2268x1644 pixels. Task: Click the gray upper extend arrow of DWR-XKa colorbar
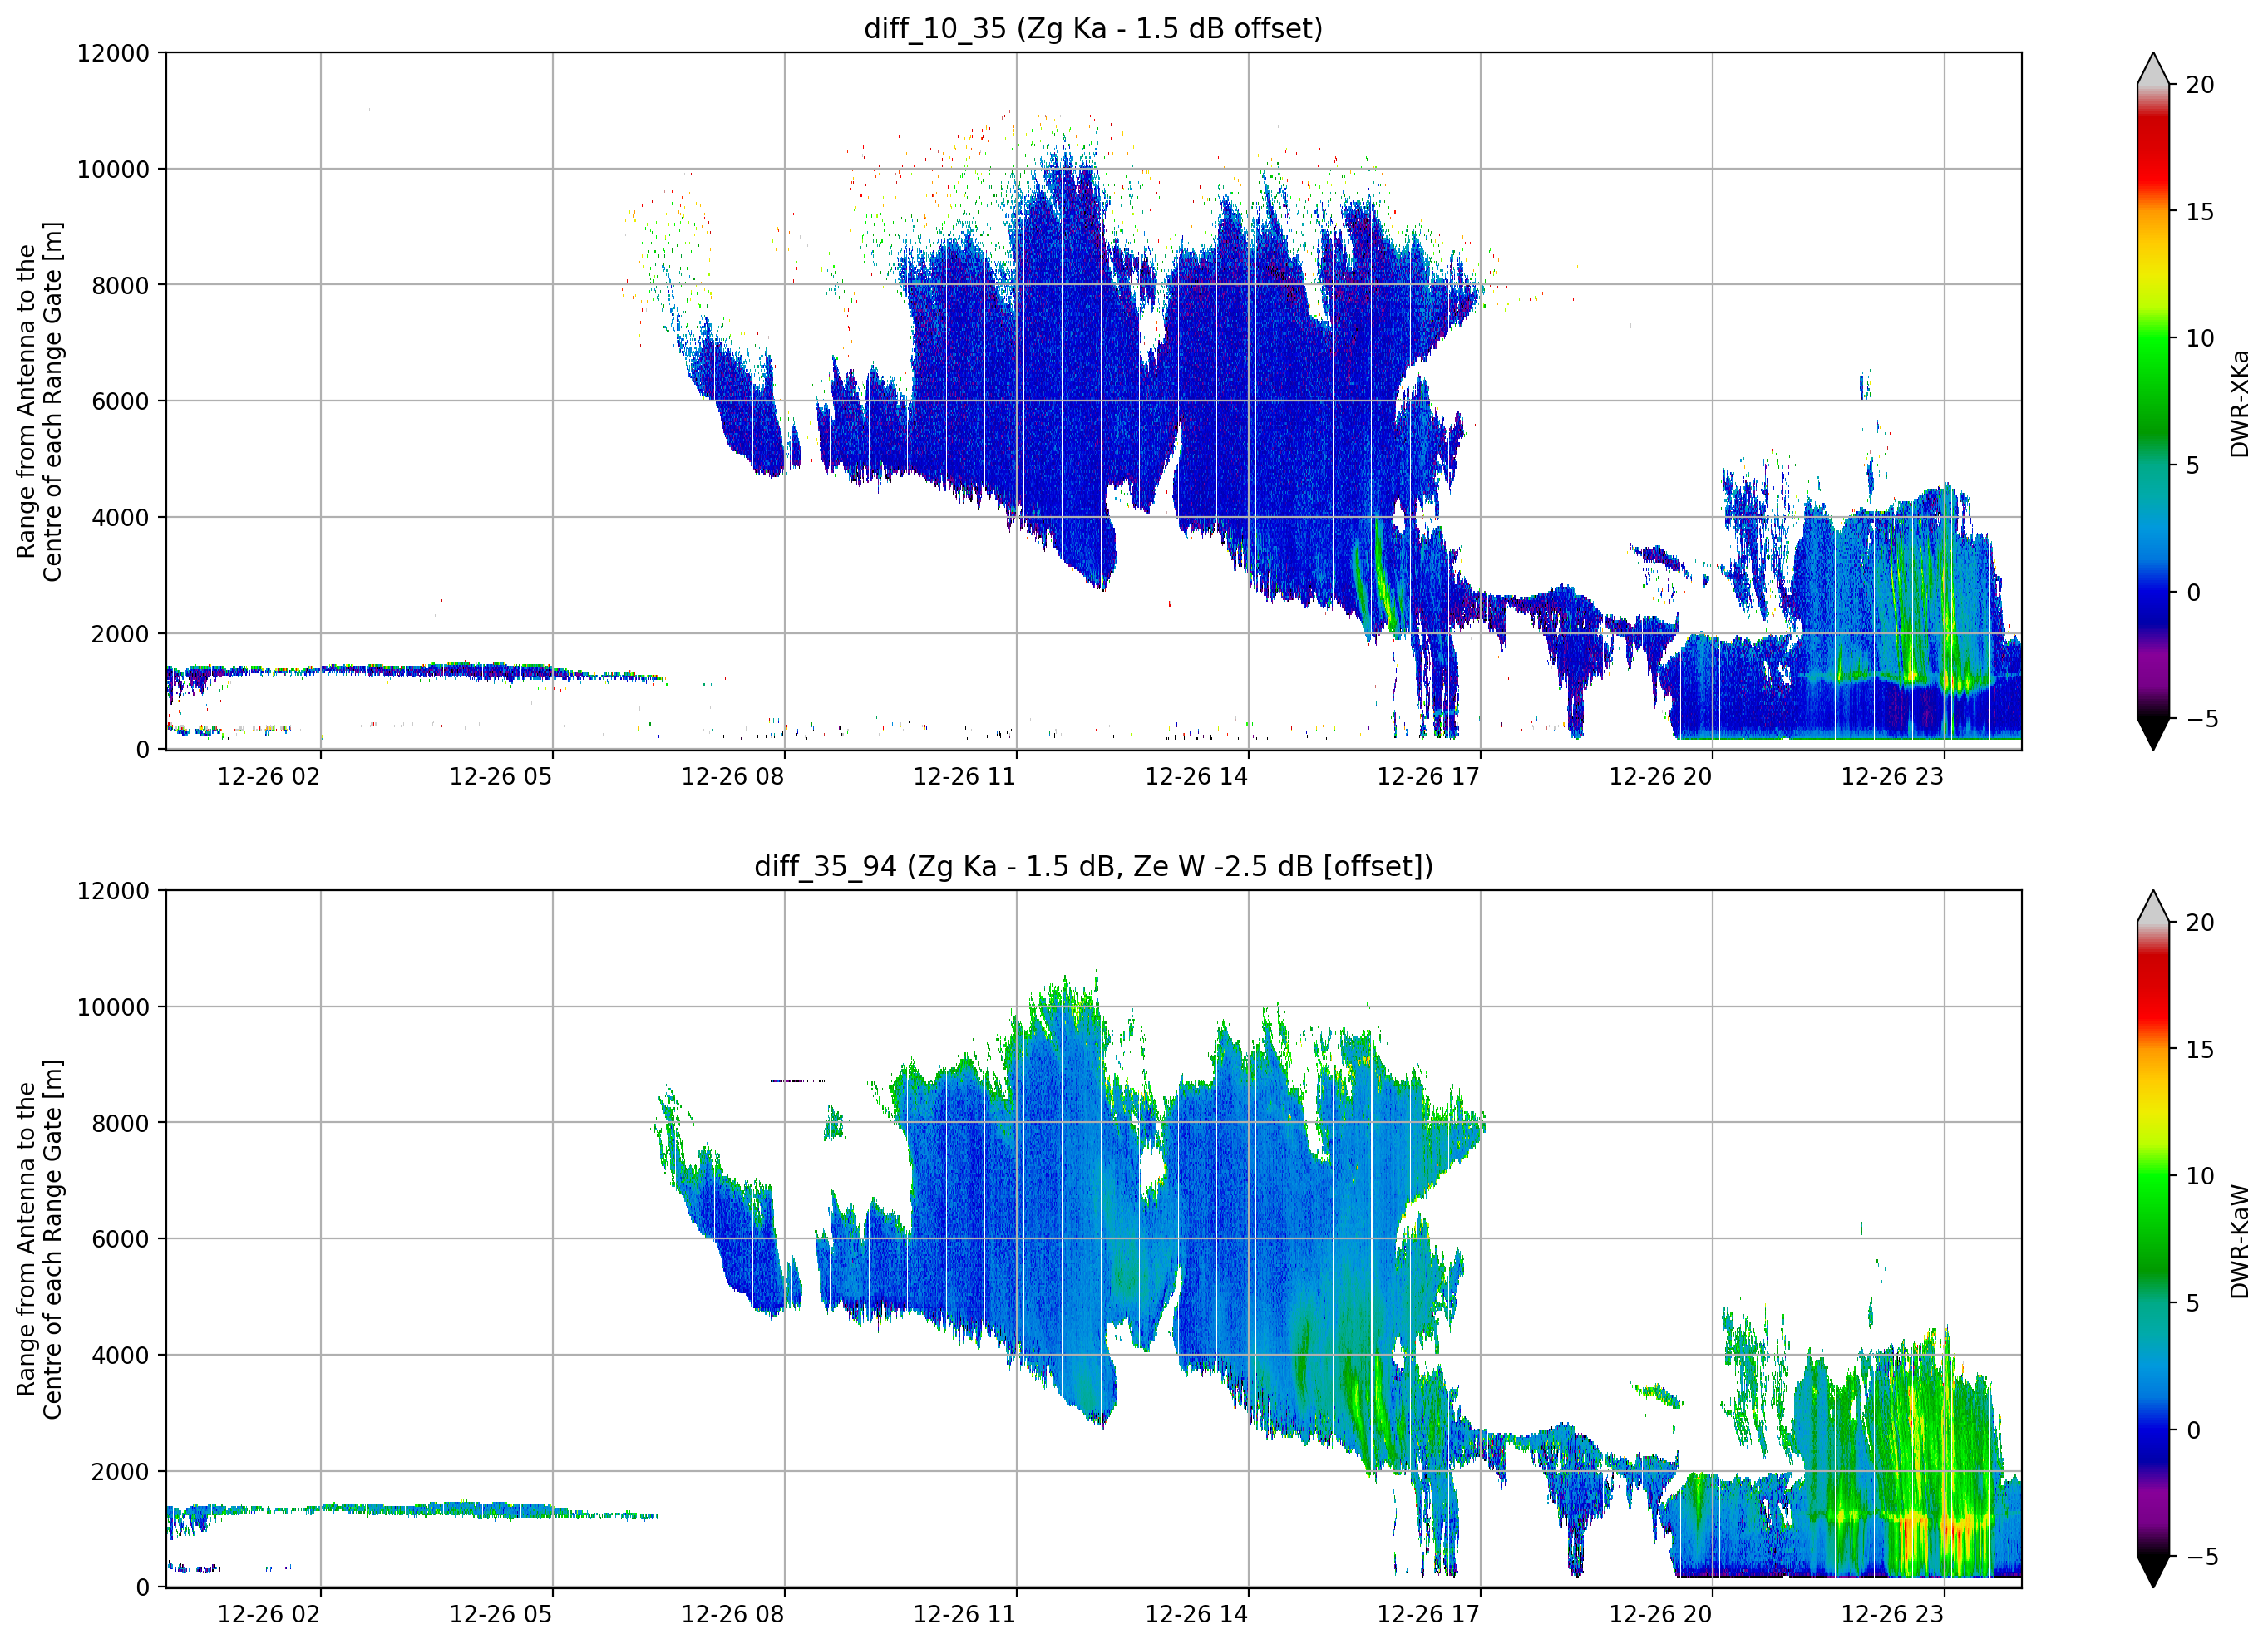coord(2153,69)
